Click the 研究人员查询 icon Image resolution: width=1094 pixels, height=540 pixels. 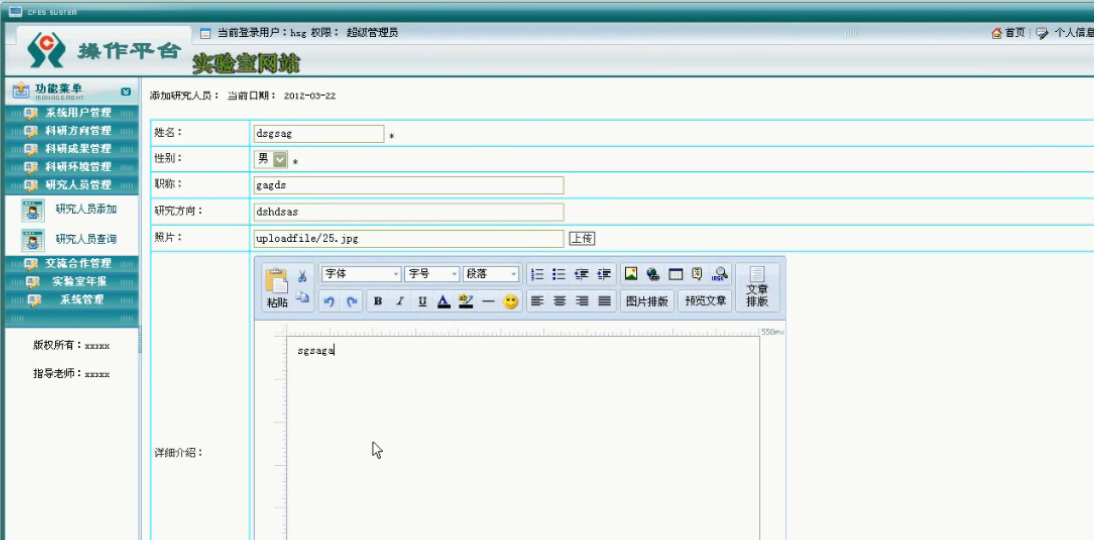[x=33, y=241]
